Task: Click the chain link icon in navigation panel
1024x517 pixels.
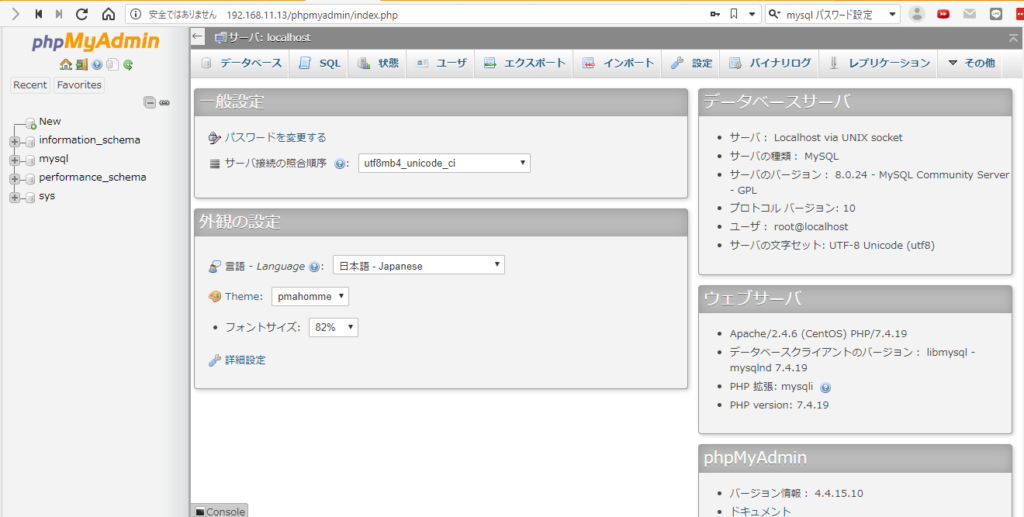Action: (x=165, y=102)
